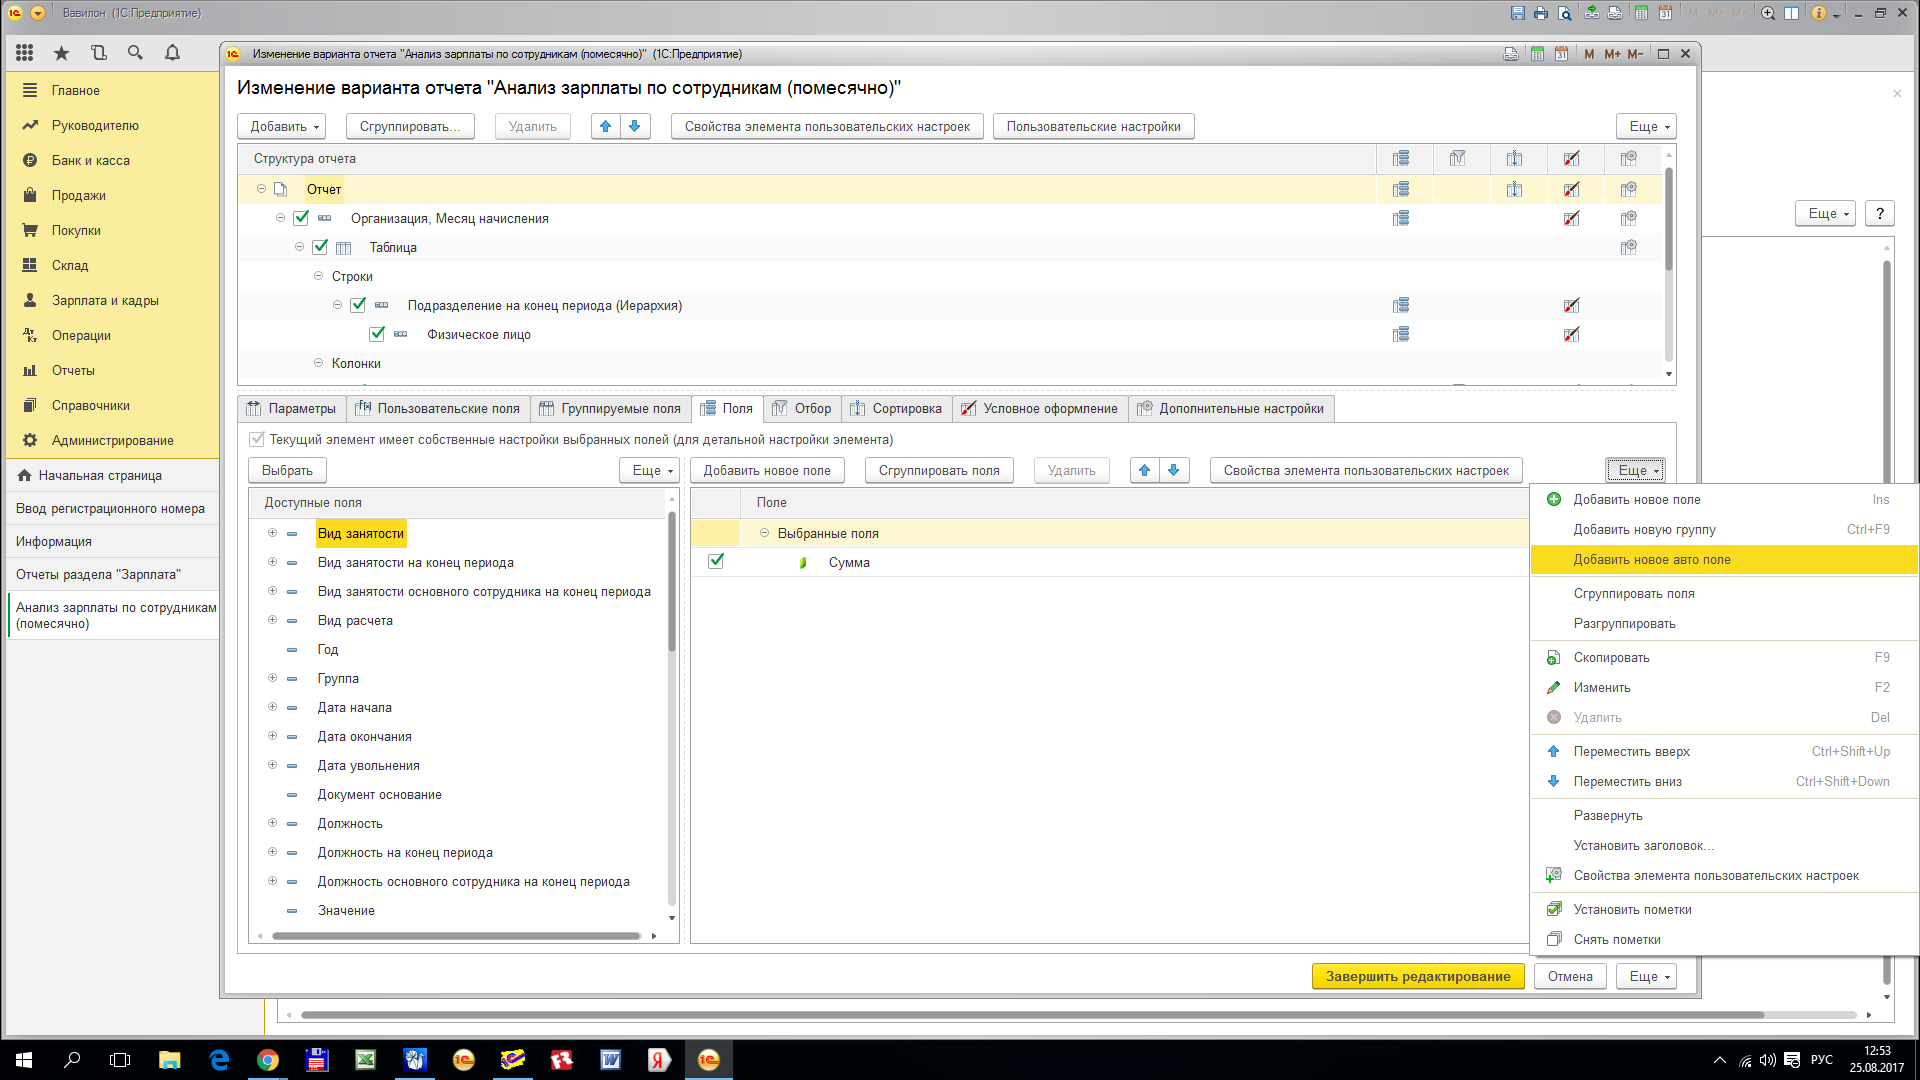This screenshot has height=1080, width=1920.
Task: Click the search magnifier icon in top panel
Action: point(135,53)
